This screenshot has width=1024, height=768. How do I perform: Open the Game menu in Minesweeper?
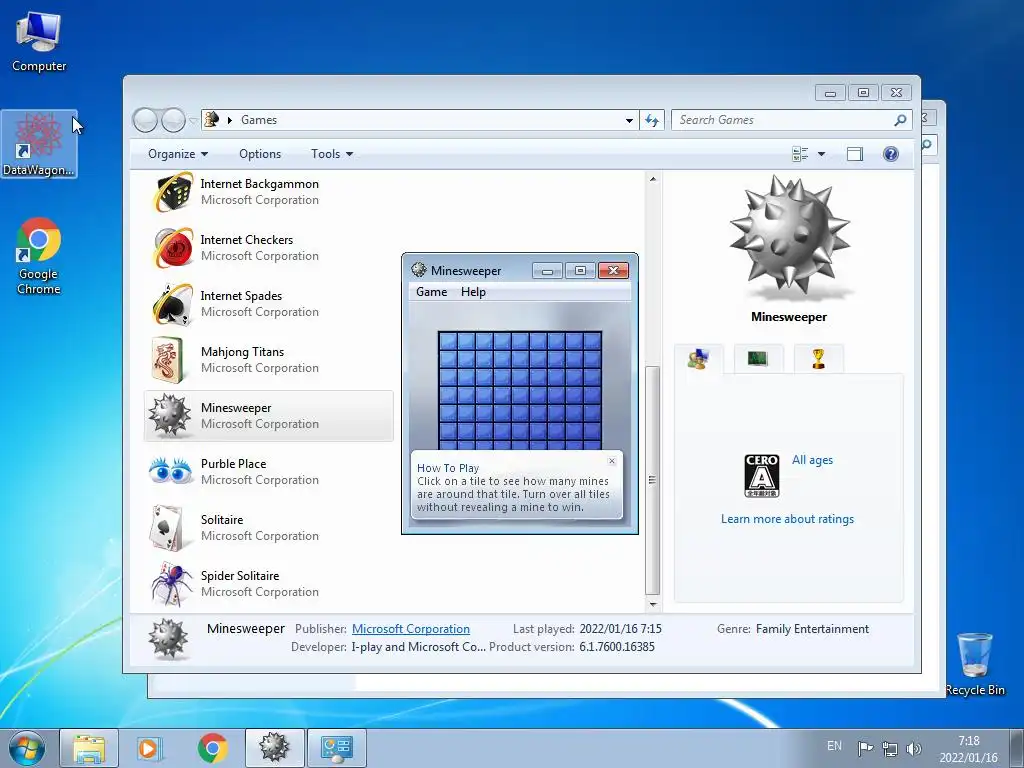point(432,292)
